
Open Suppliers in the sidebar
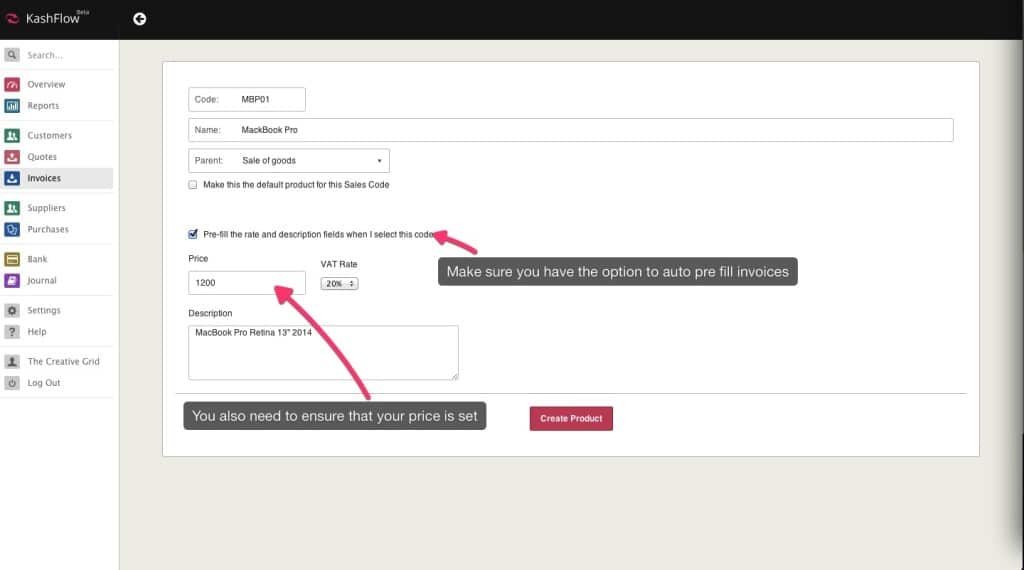click(46, 208)
